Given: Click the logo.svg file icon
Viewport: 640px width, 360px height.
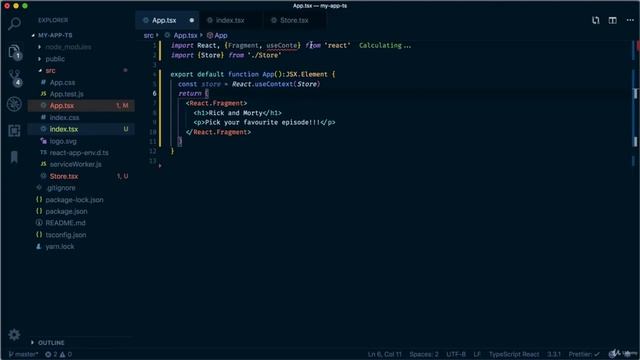Looking at the screenshot, I should click(x=43, y=141).
